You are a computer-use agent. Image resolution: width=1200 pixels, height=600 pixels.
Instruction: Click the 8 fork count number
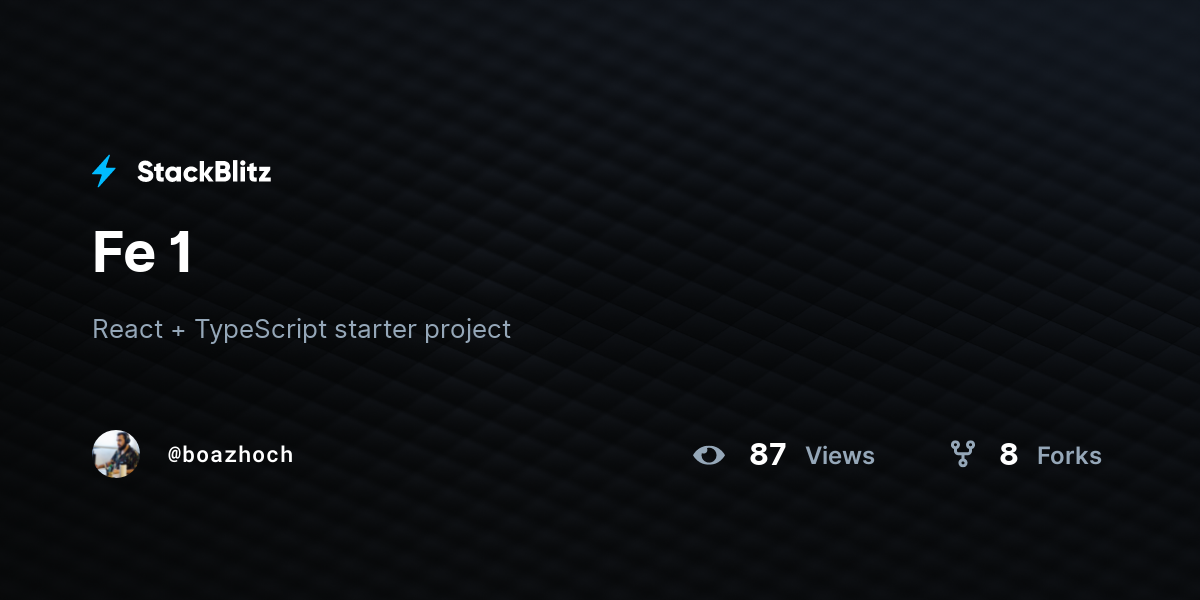click(x=1008, y=455)
